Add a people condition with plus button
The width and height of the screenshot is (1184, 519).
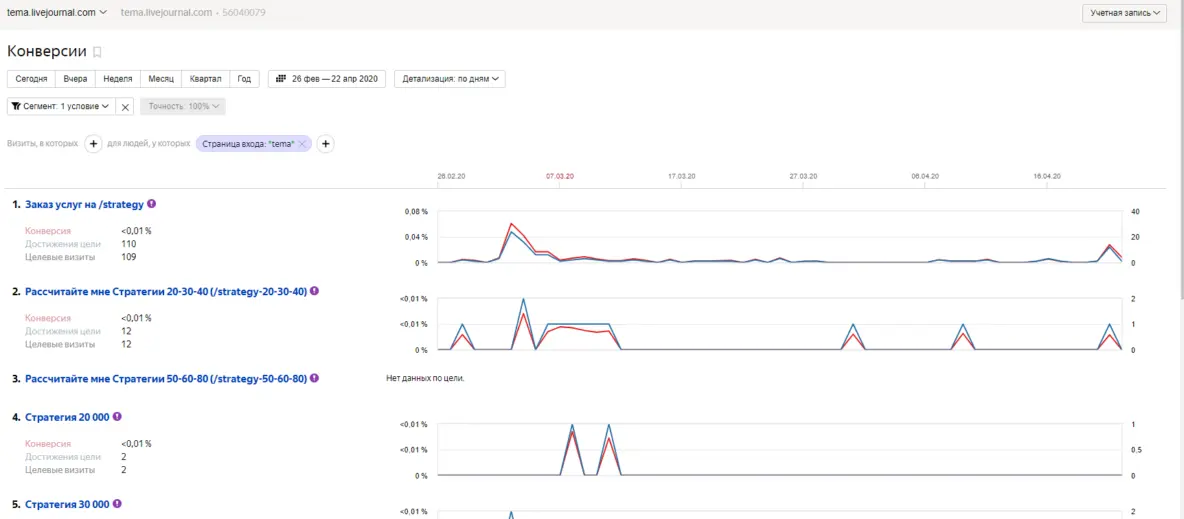point(325,144)
